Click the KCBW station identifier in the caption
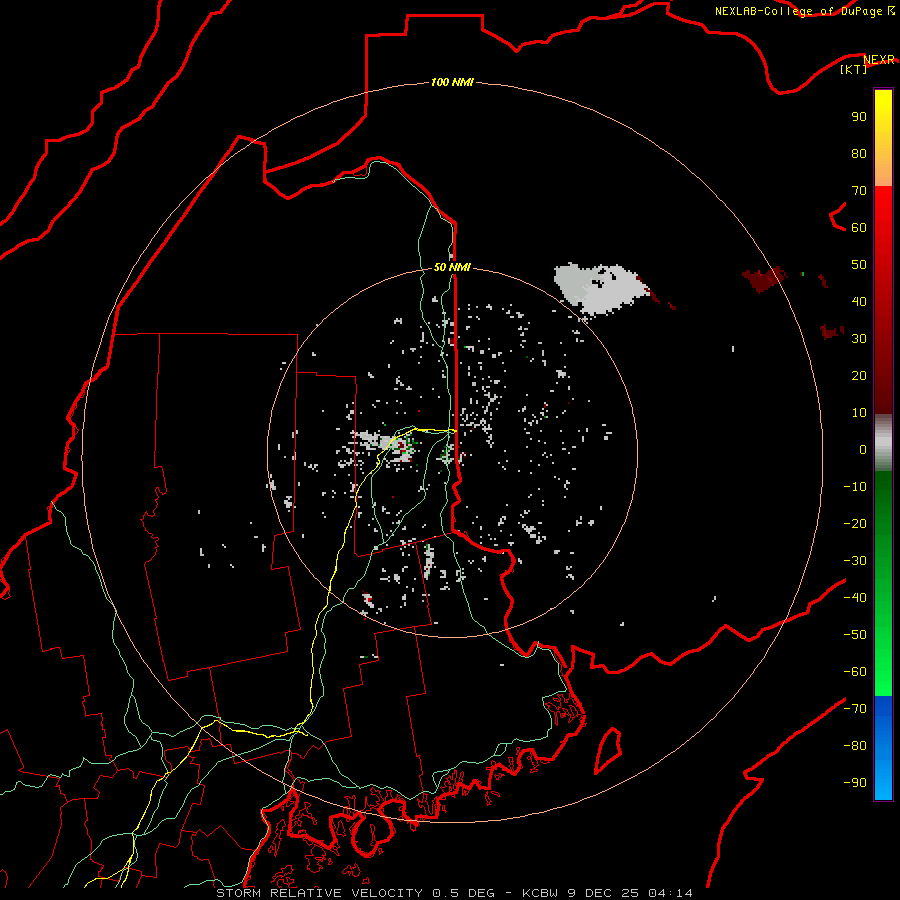 click(x=541, y=893)
